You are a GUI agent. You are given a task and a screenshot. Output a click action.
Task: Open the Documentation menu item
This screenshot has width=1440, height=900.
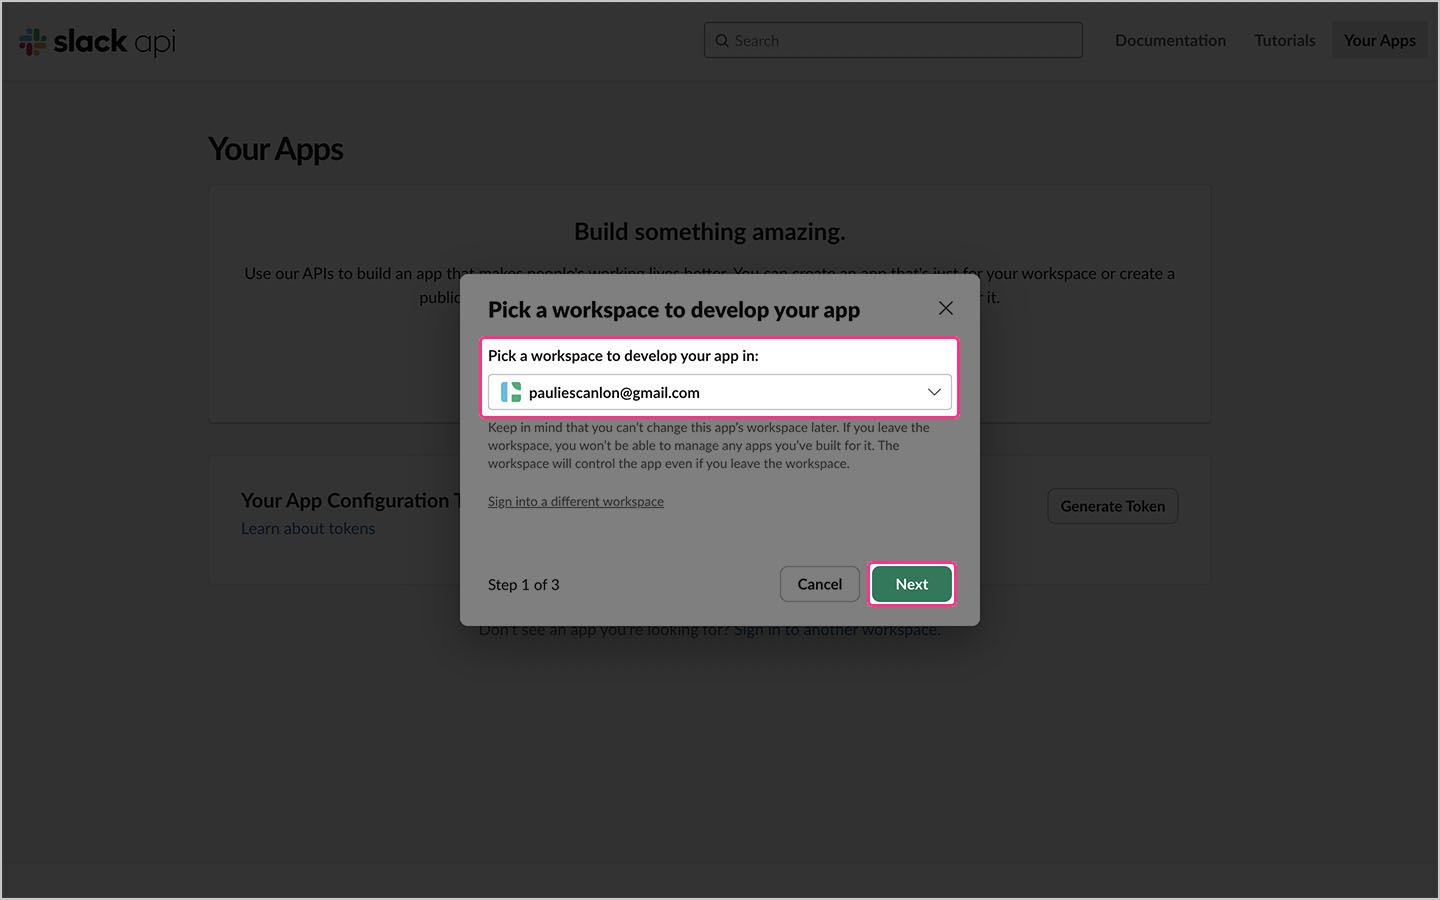pyautogui.click(x=1170, y=40)
